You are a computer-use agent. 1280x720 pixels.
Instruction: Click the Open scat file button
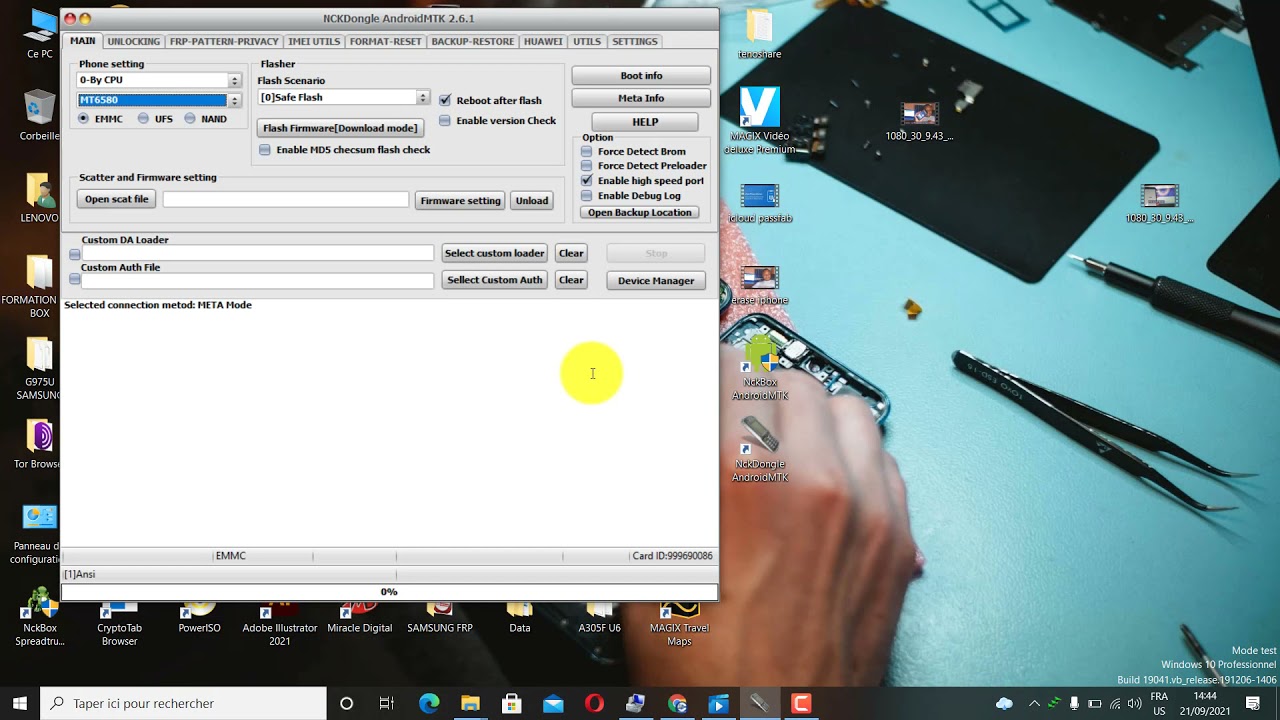click(116, 200)
